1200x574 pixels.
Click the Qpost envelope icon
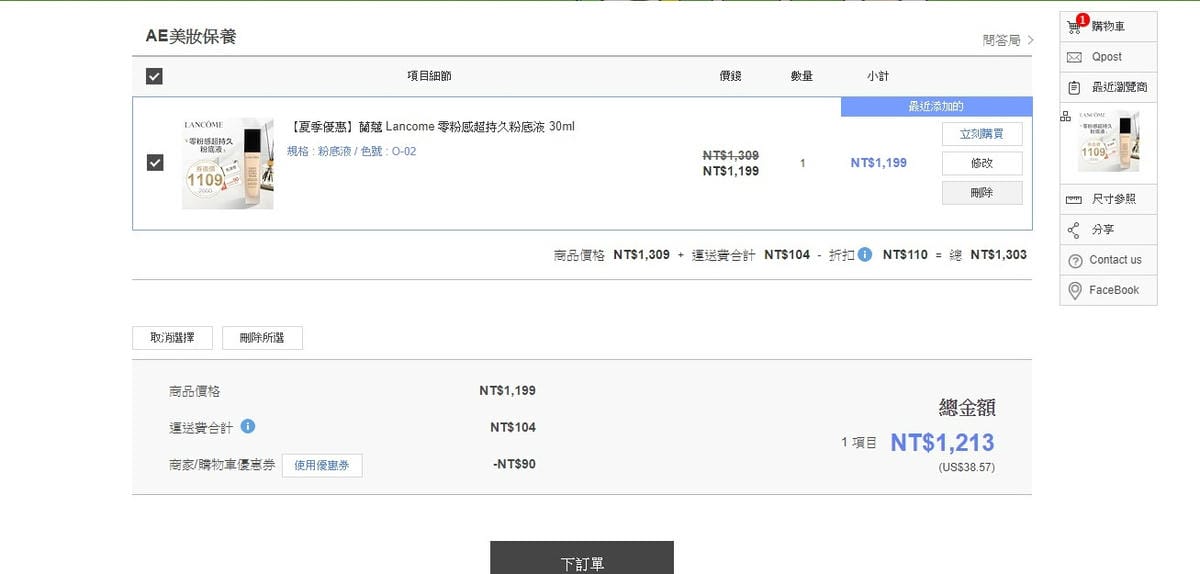click(x=1075, y=57)
